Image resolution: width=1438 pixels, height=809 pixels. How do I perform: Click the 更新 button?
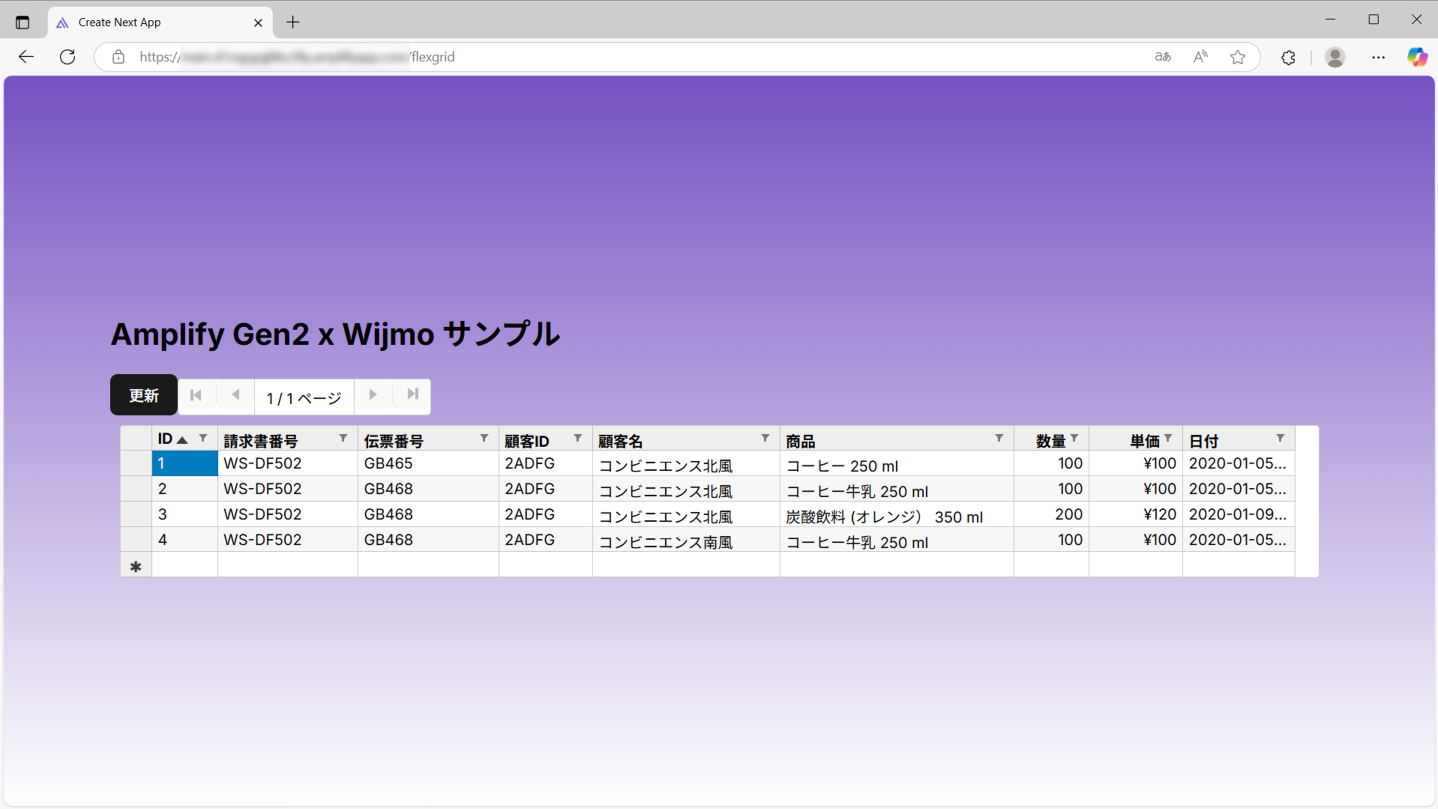[144, 395]
